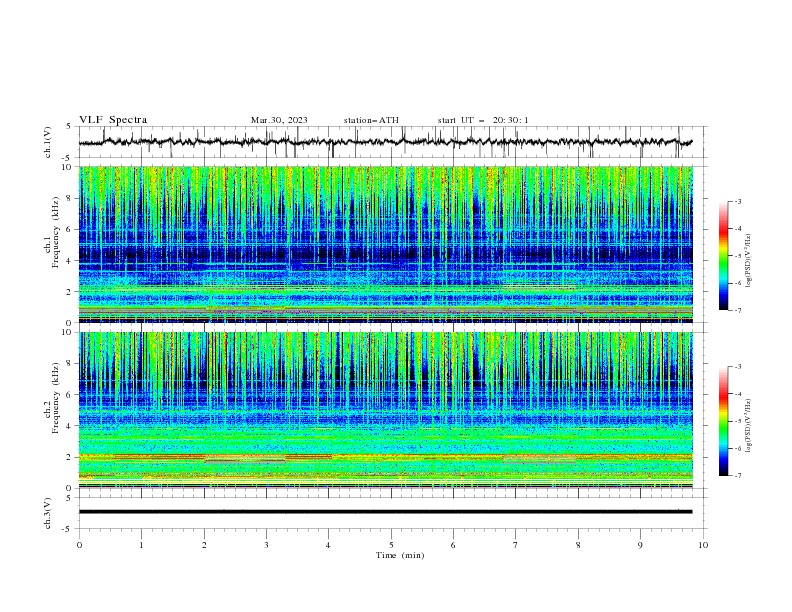Click the "station=ATH" header label
Image resolution: width=792 pixels, height=612 pixels.
tap(371, 120)
